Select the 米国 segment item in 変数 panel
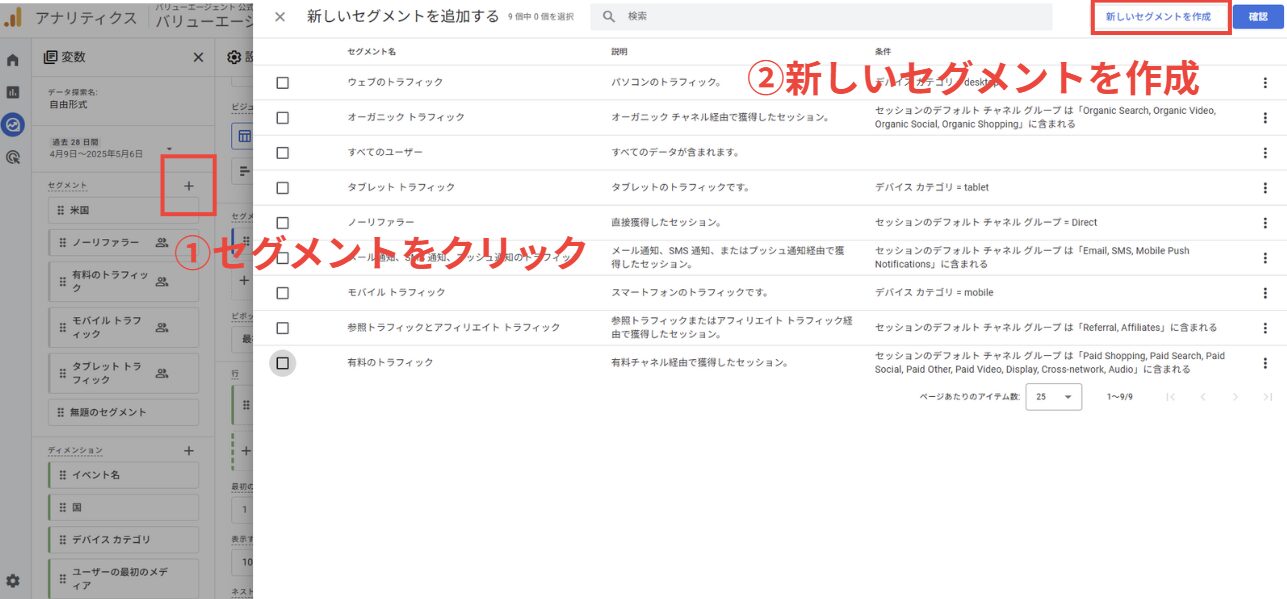The height and width of the screenshot is (599, 1287). (123, 211)
